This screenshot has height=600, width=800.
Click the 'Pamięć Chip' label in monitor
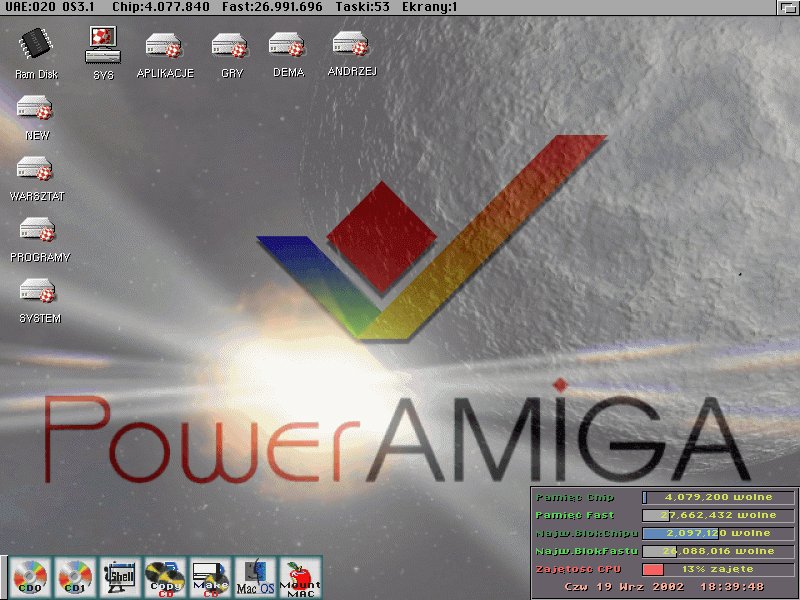click(x=575, y=497)
